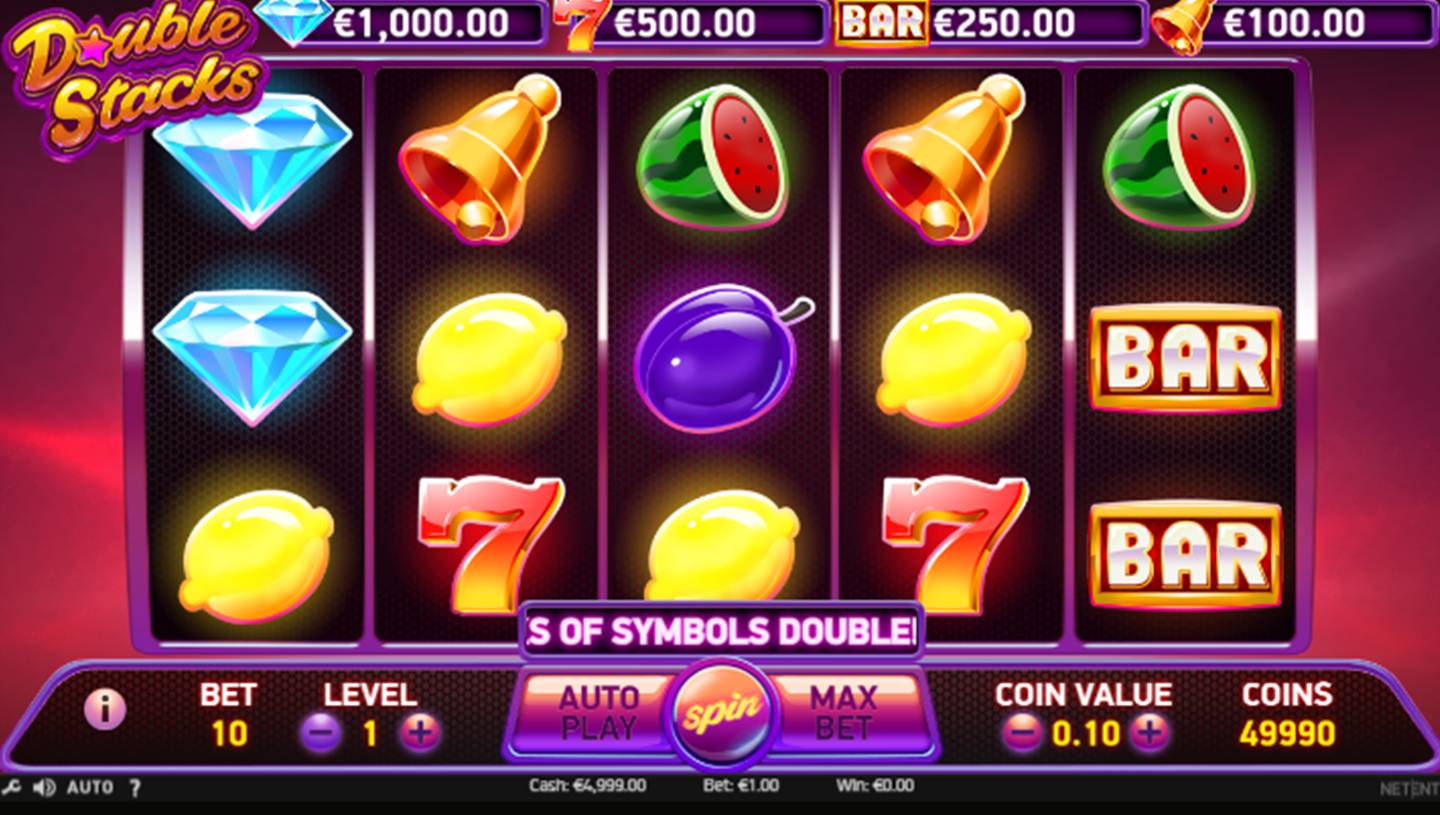
Task: Click the purple plum symbol on center reel
Action: click(718, 358)
